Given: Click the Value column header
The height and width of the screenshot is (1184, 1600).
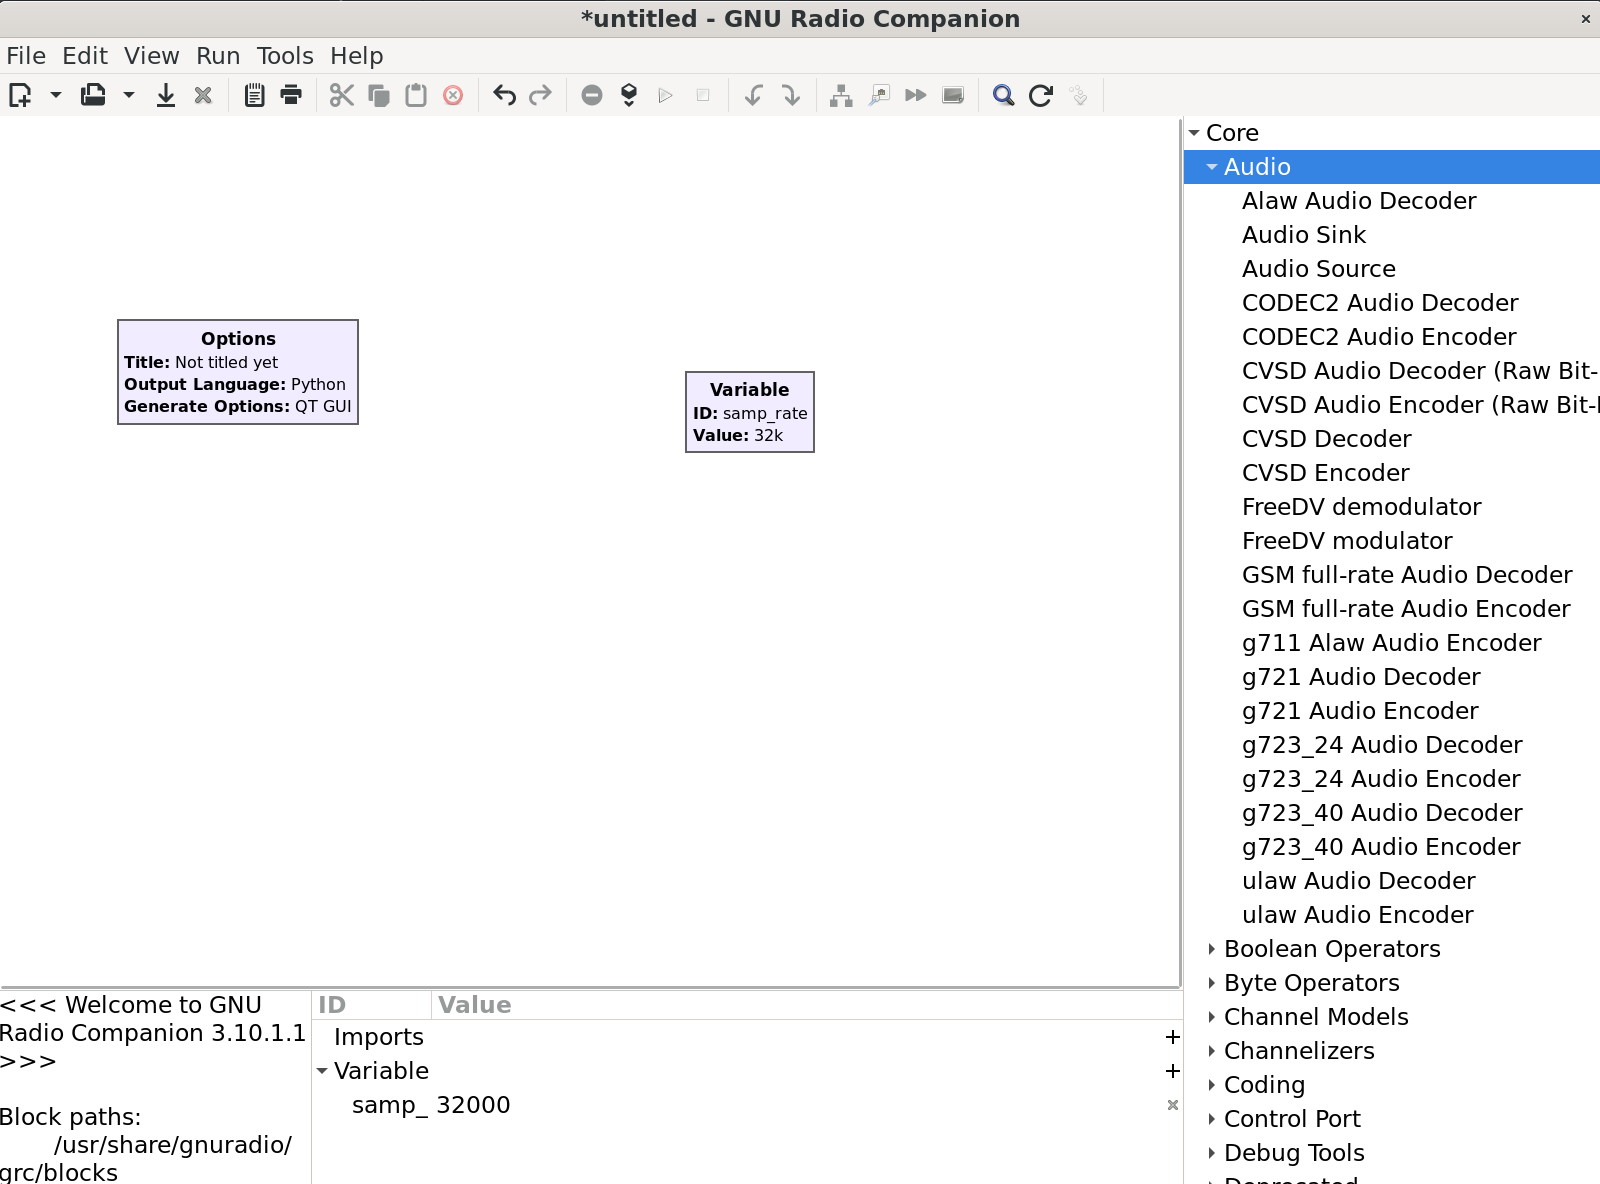Looking at the screenshot, I should pyautogui.click(x=807, y=1005).
